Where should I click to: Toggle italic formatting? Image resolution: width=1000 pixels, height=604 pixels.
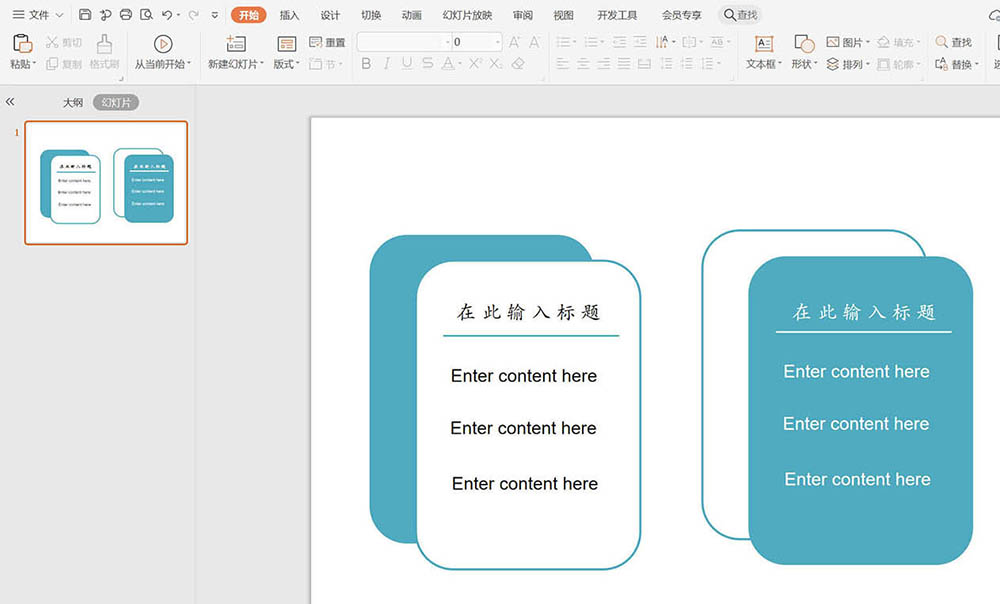[x=386, y=64]
